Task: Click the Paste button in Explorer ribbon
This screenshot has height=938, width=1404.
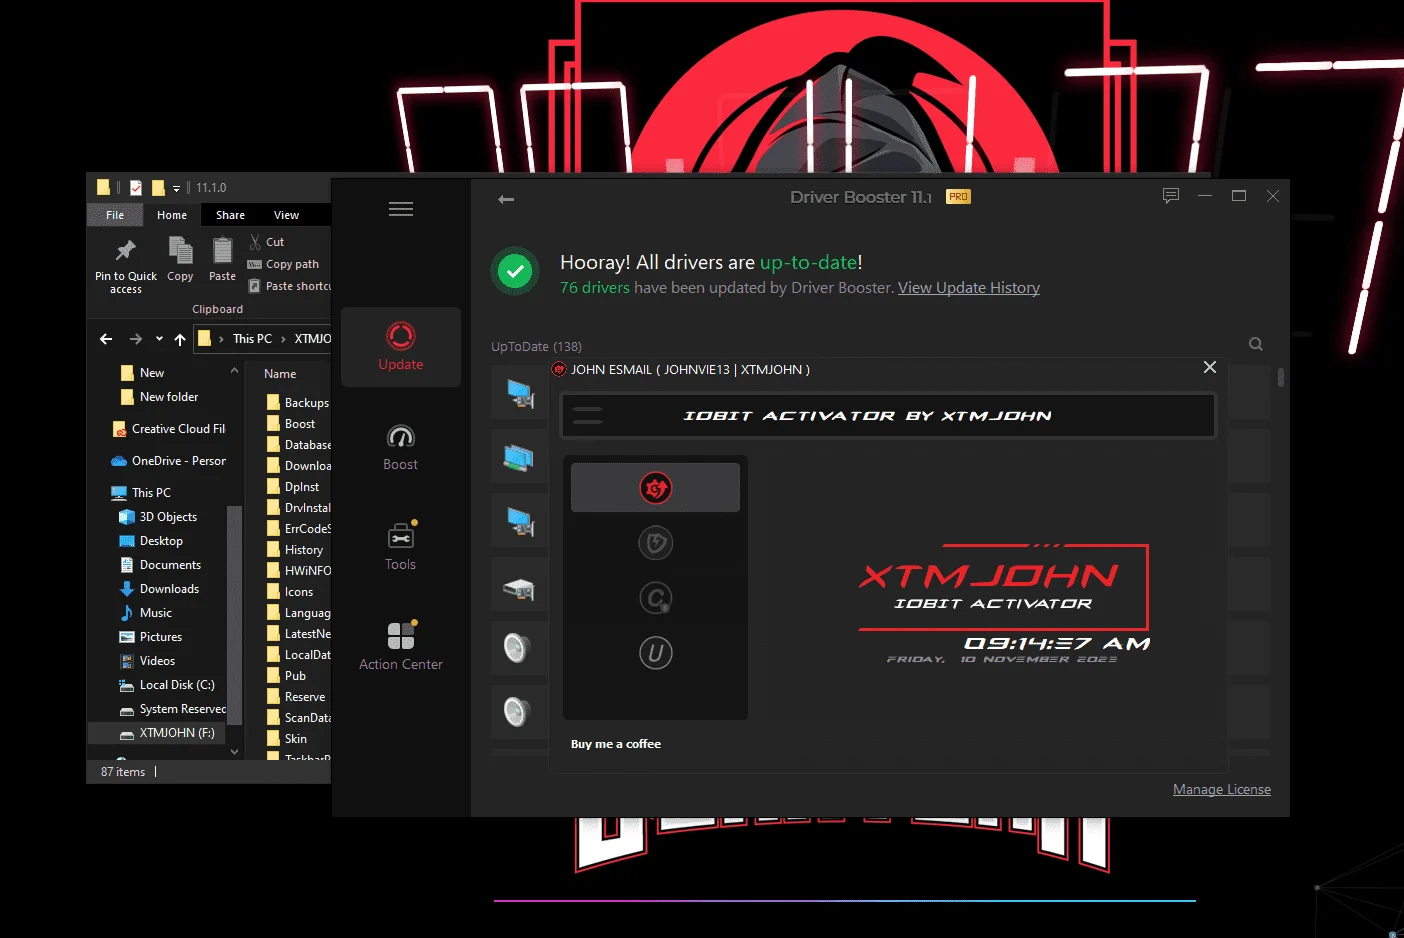Action: [x=222, y=260]
